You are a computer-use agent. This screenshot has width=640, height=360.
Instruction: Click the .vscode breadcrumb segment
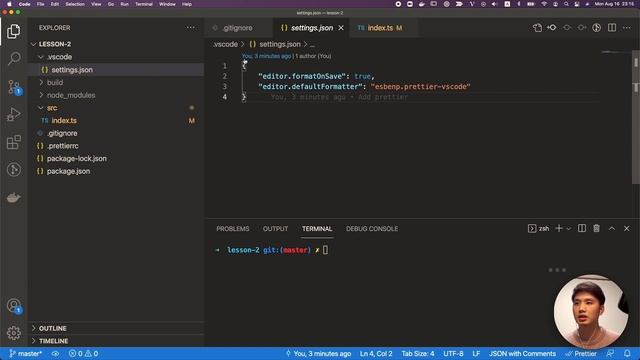[225, 44]
